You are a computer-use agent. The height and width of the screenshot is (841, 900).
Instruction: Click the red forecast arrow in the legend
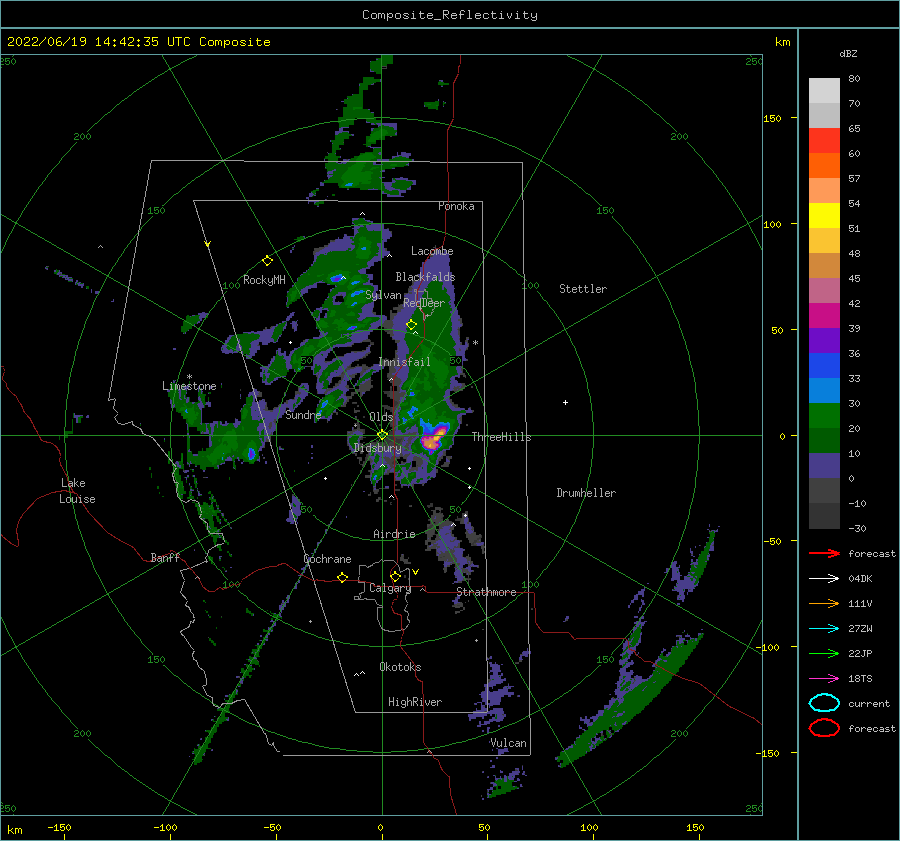coord(824,553)
